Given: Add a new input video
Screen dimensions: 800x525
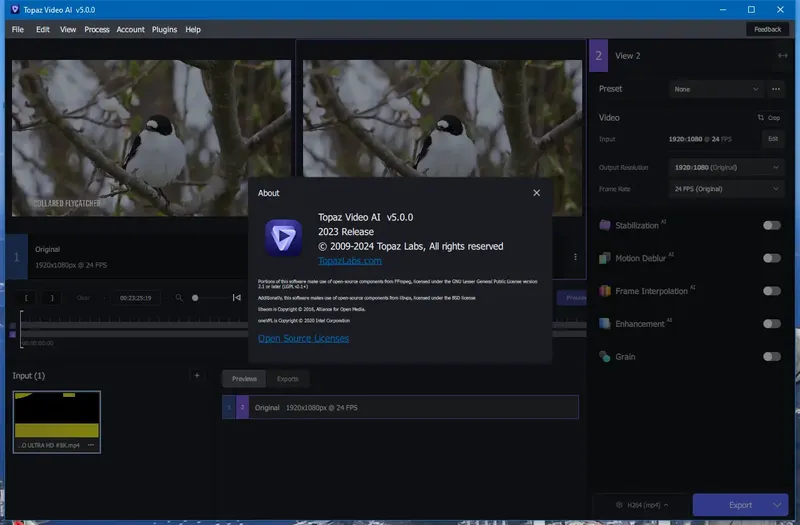Looking at the screenshot, I should pyautogui.click(x=196, y=376).
